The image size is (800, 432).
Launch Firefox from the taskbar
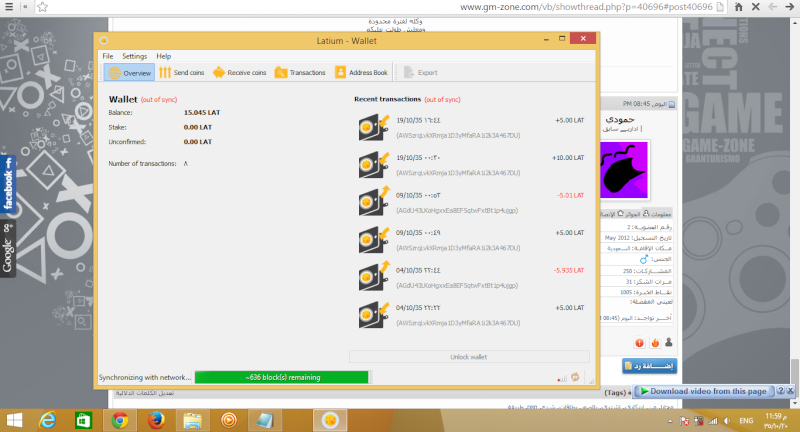tap(155, 420)
